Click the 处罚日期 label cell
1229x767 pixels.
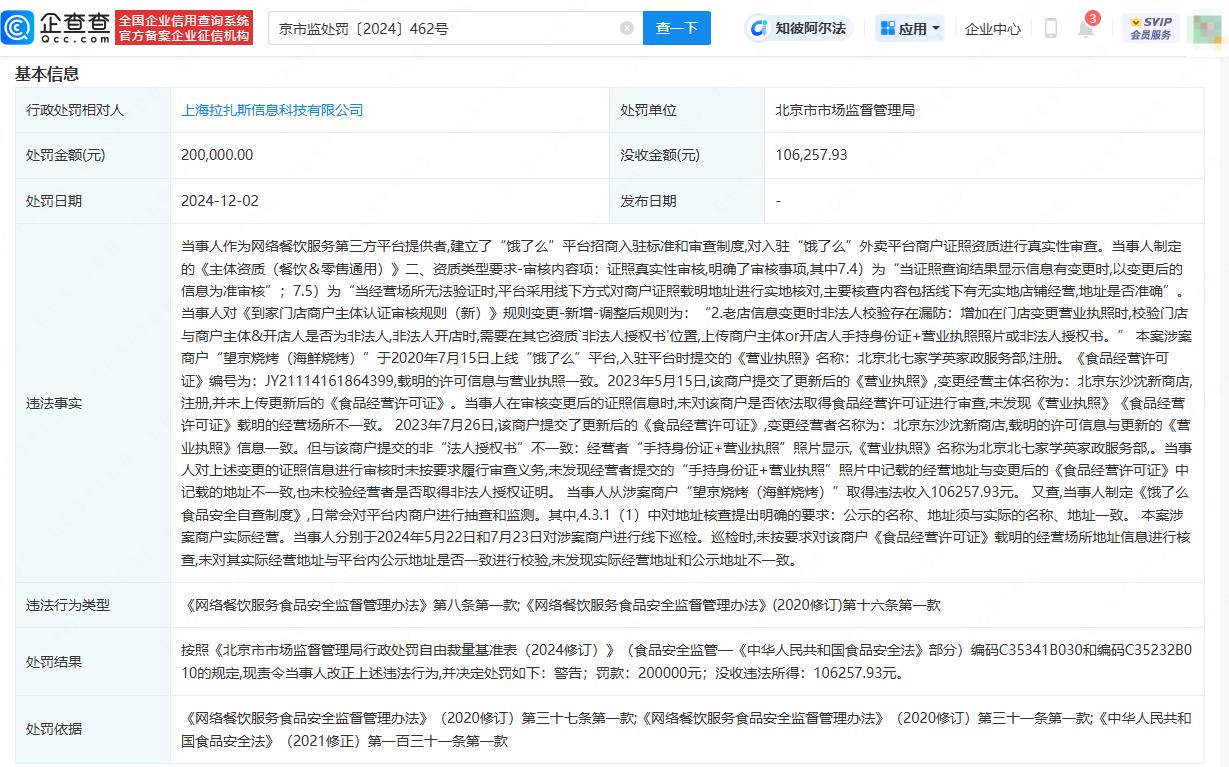pyautogui.click(x=93, y=200)
